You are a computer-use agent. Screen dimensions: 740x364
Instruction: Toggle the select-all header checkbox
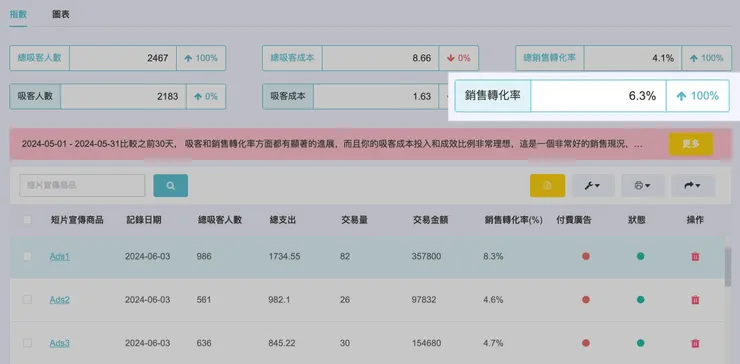[x=27, y=220]
